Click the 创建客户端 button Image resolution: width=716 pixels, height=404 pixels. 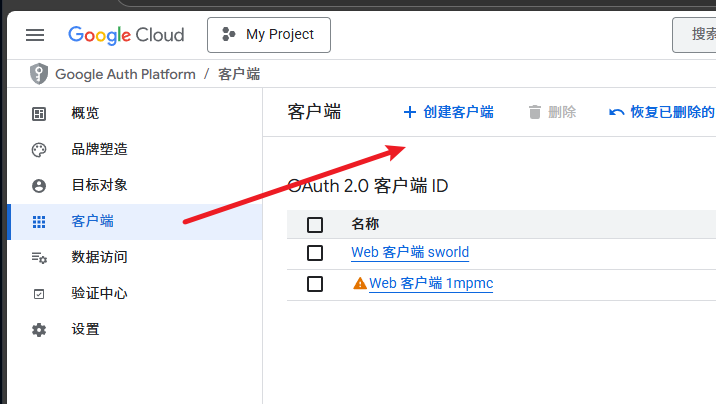point(448,112)
